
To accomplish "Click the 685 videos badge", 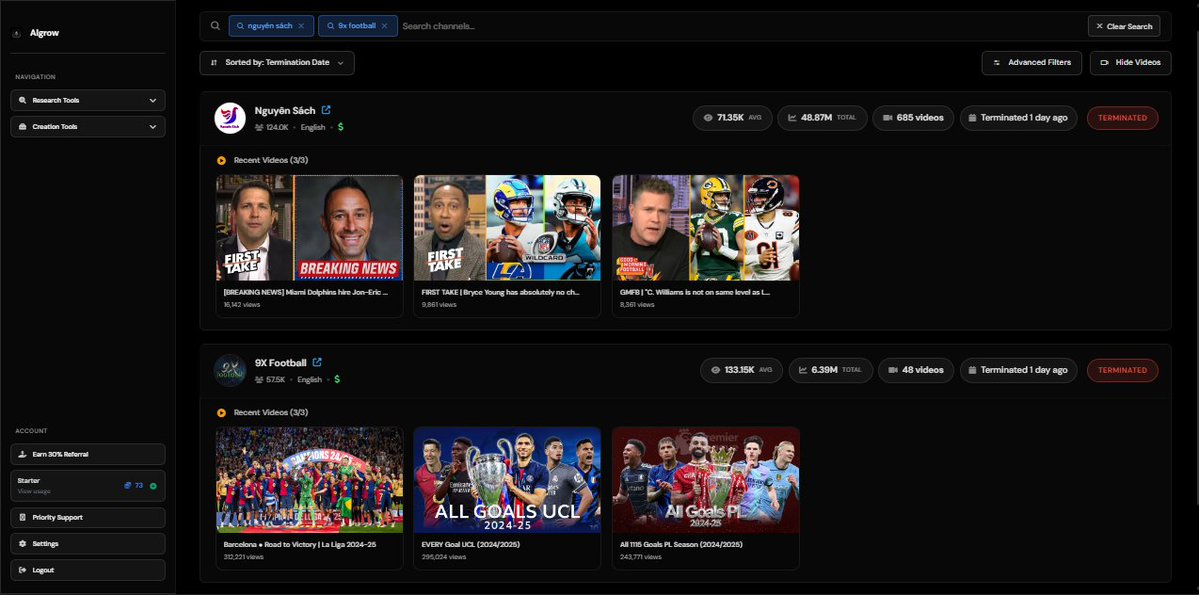I will coord(913,118).
